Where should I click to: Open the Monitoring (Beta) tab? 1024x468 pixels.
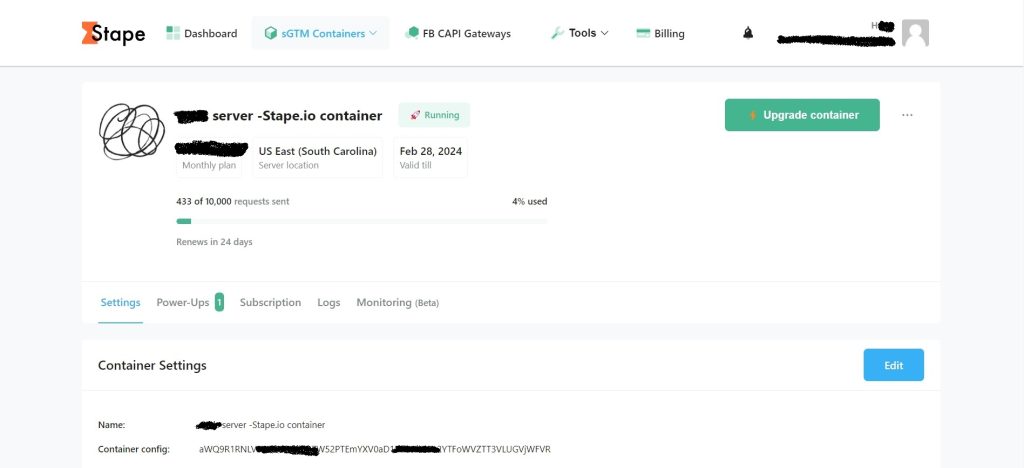pos(398,303)
